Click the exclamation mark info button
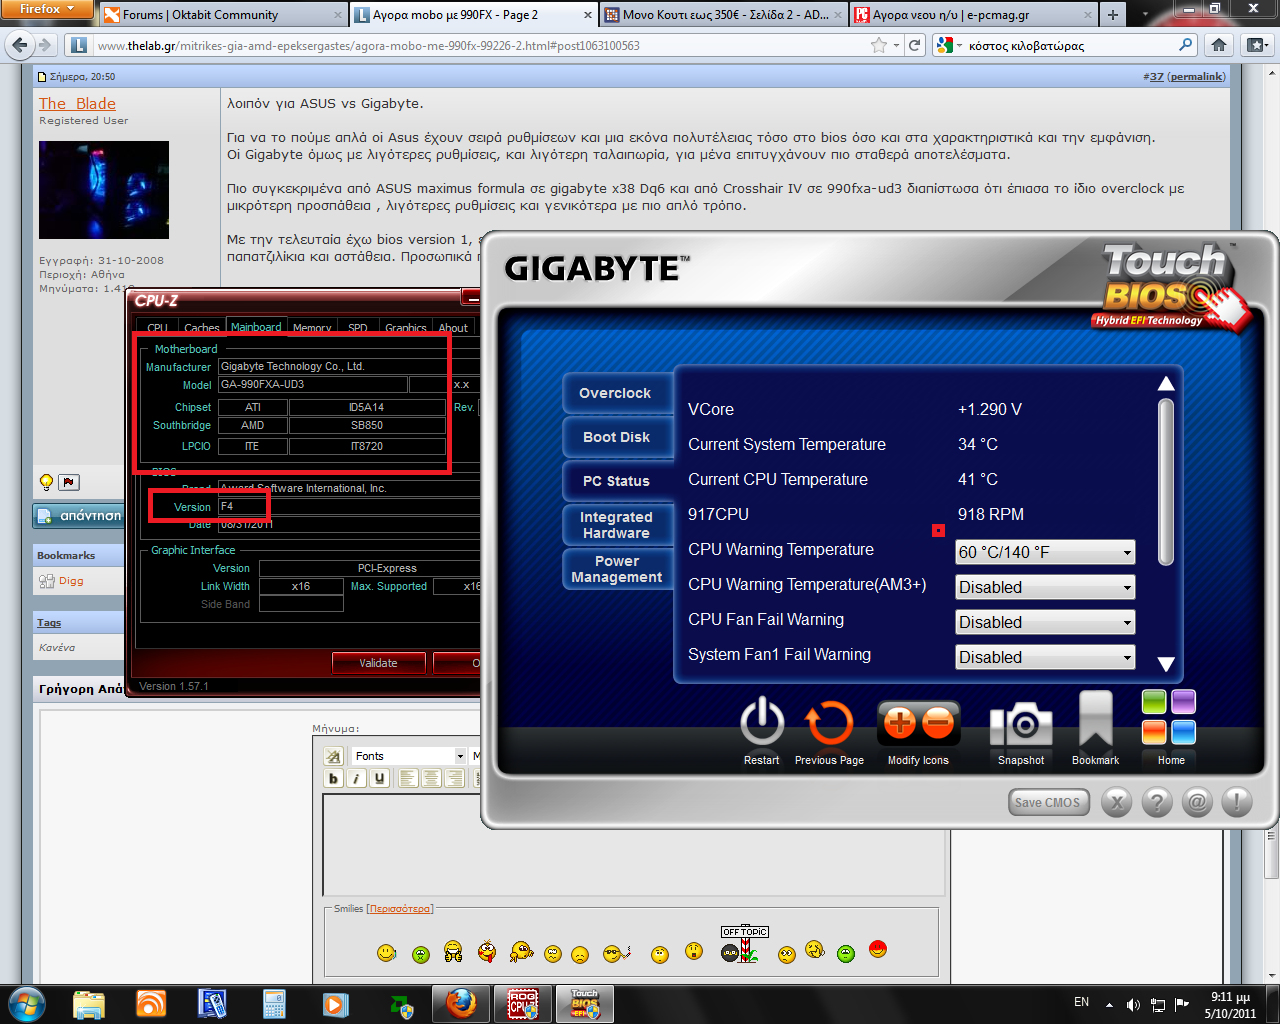 click(1237, 802)
